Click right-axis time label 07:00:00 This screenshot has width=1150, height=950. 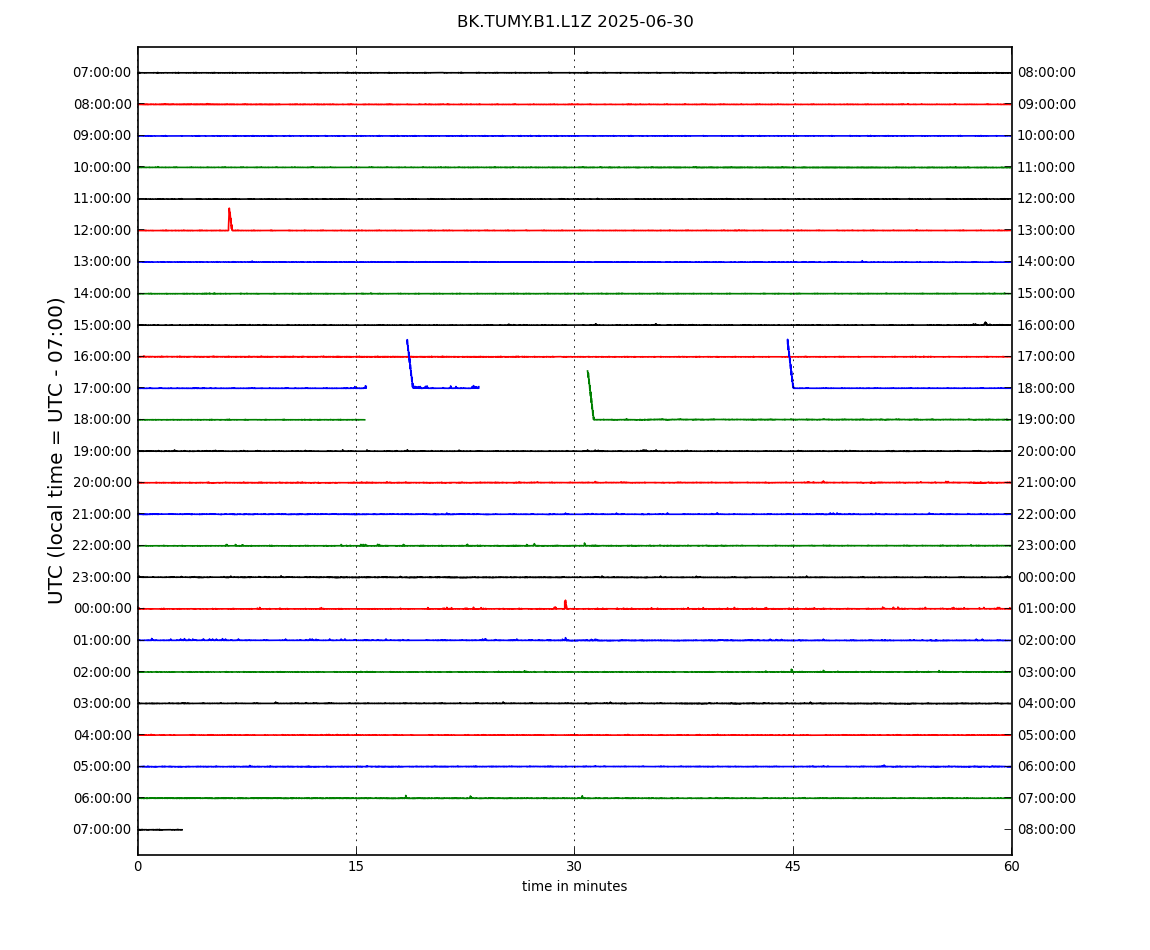tap(1047, 798)
